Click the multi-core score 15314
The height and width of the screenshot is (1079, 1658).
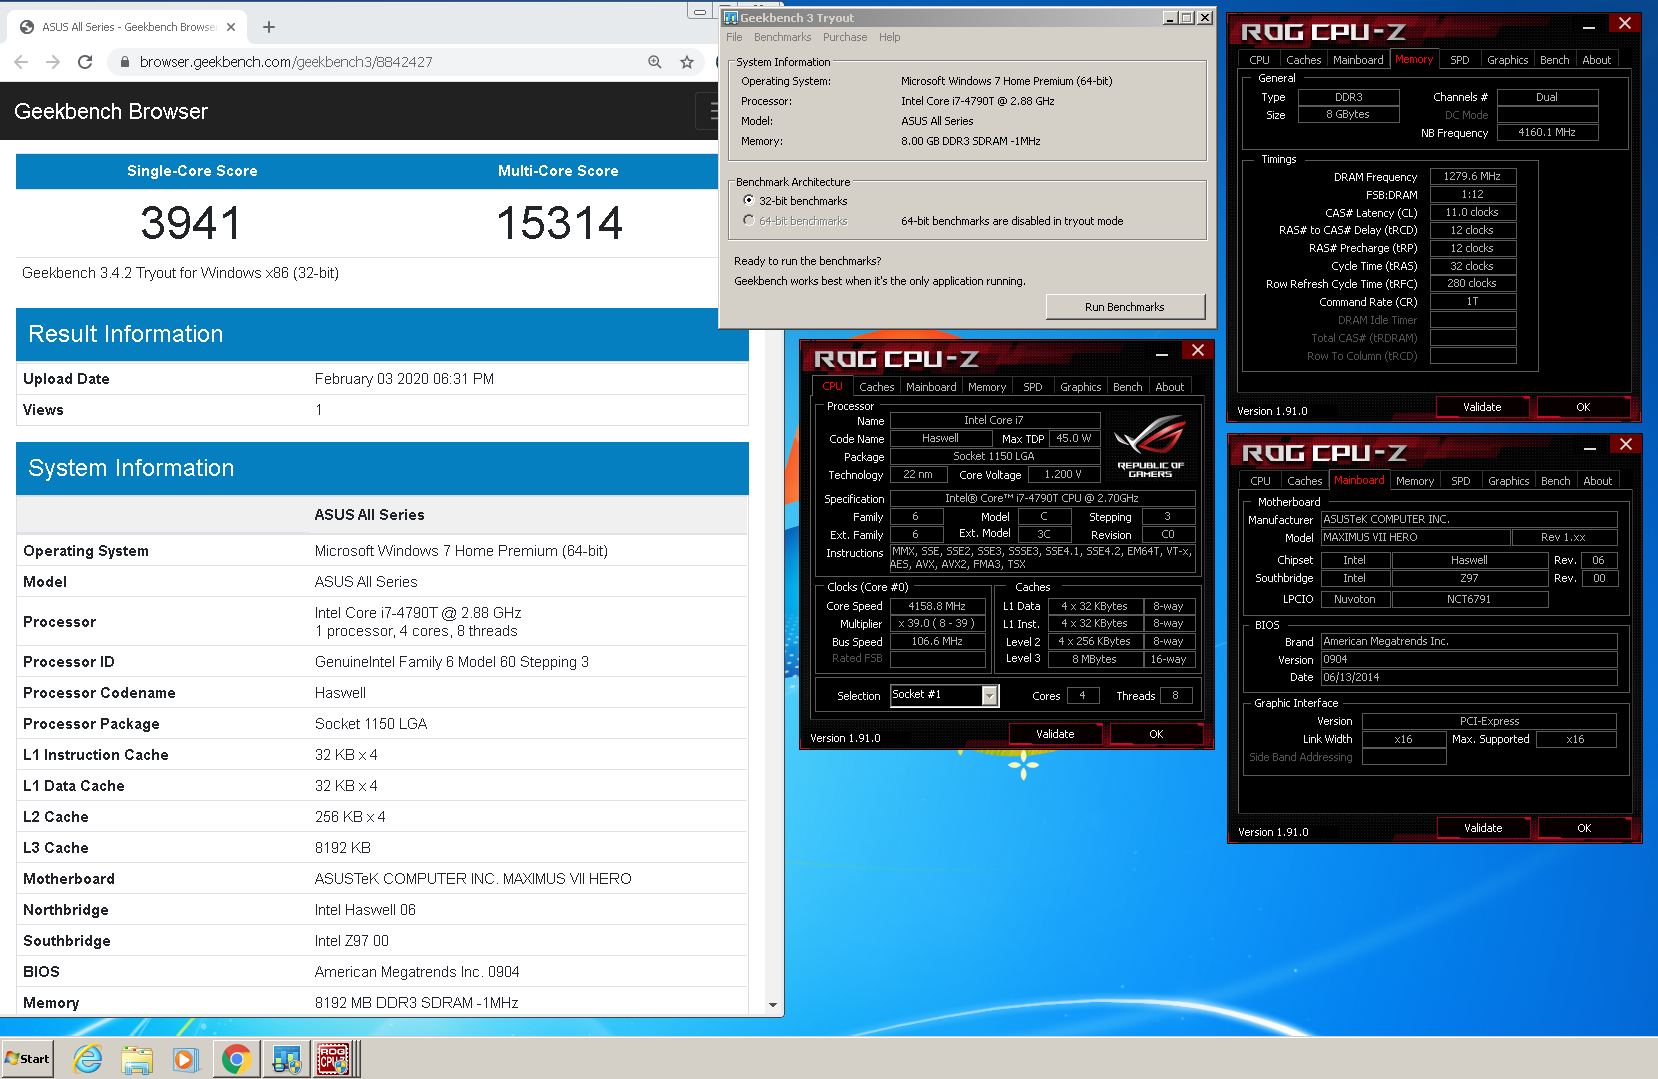click(560, 223)
